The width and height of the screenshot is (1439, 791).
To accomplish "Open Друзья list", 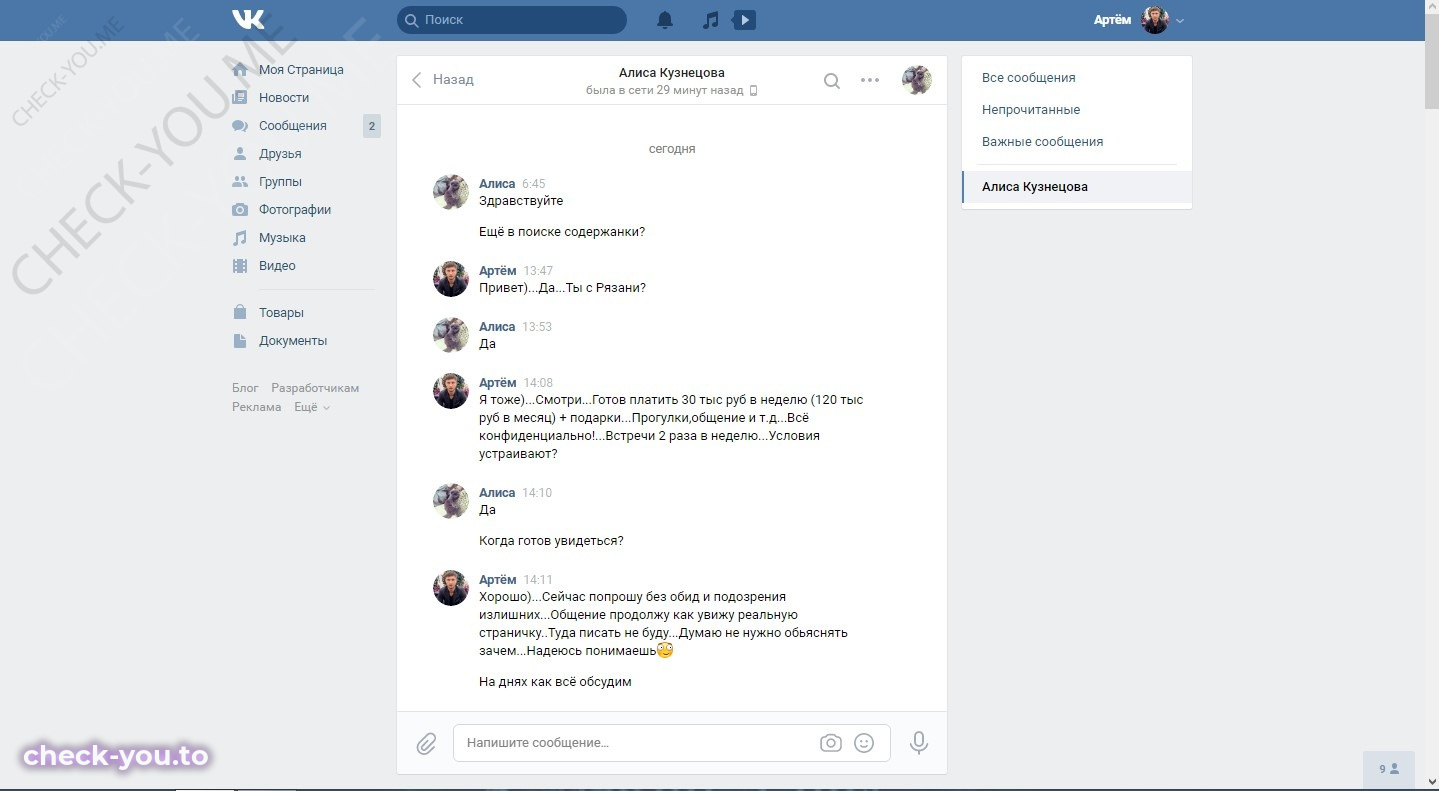I will coord(280,154).
